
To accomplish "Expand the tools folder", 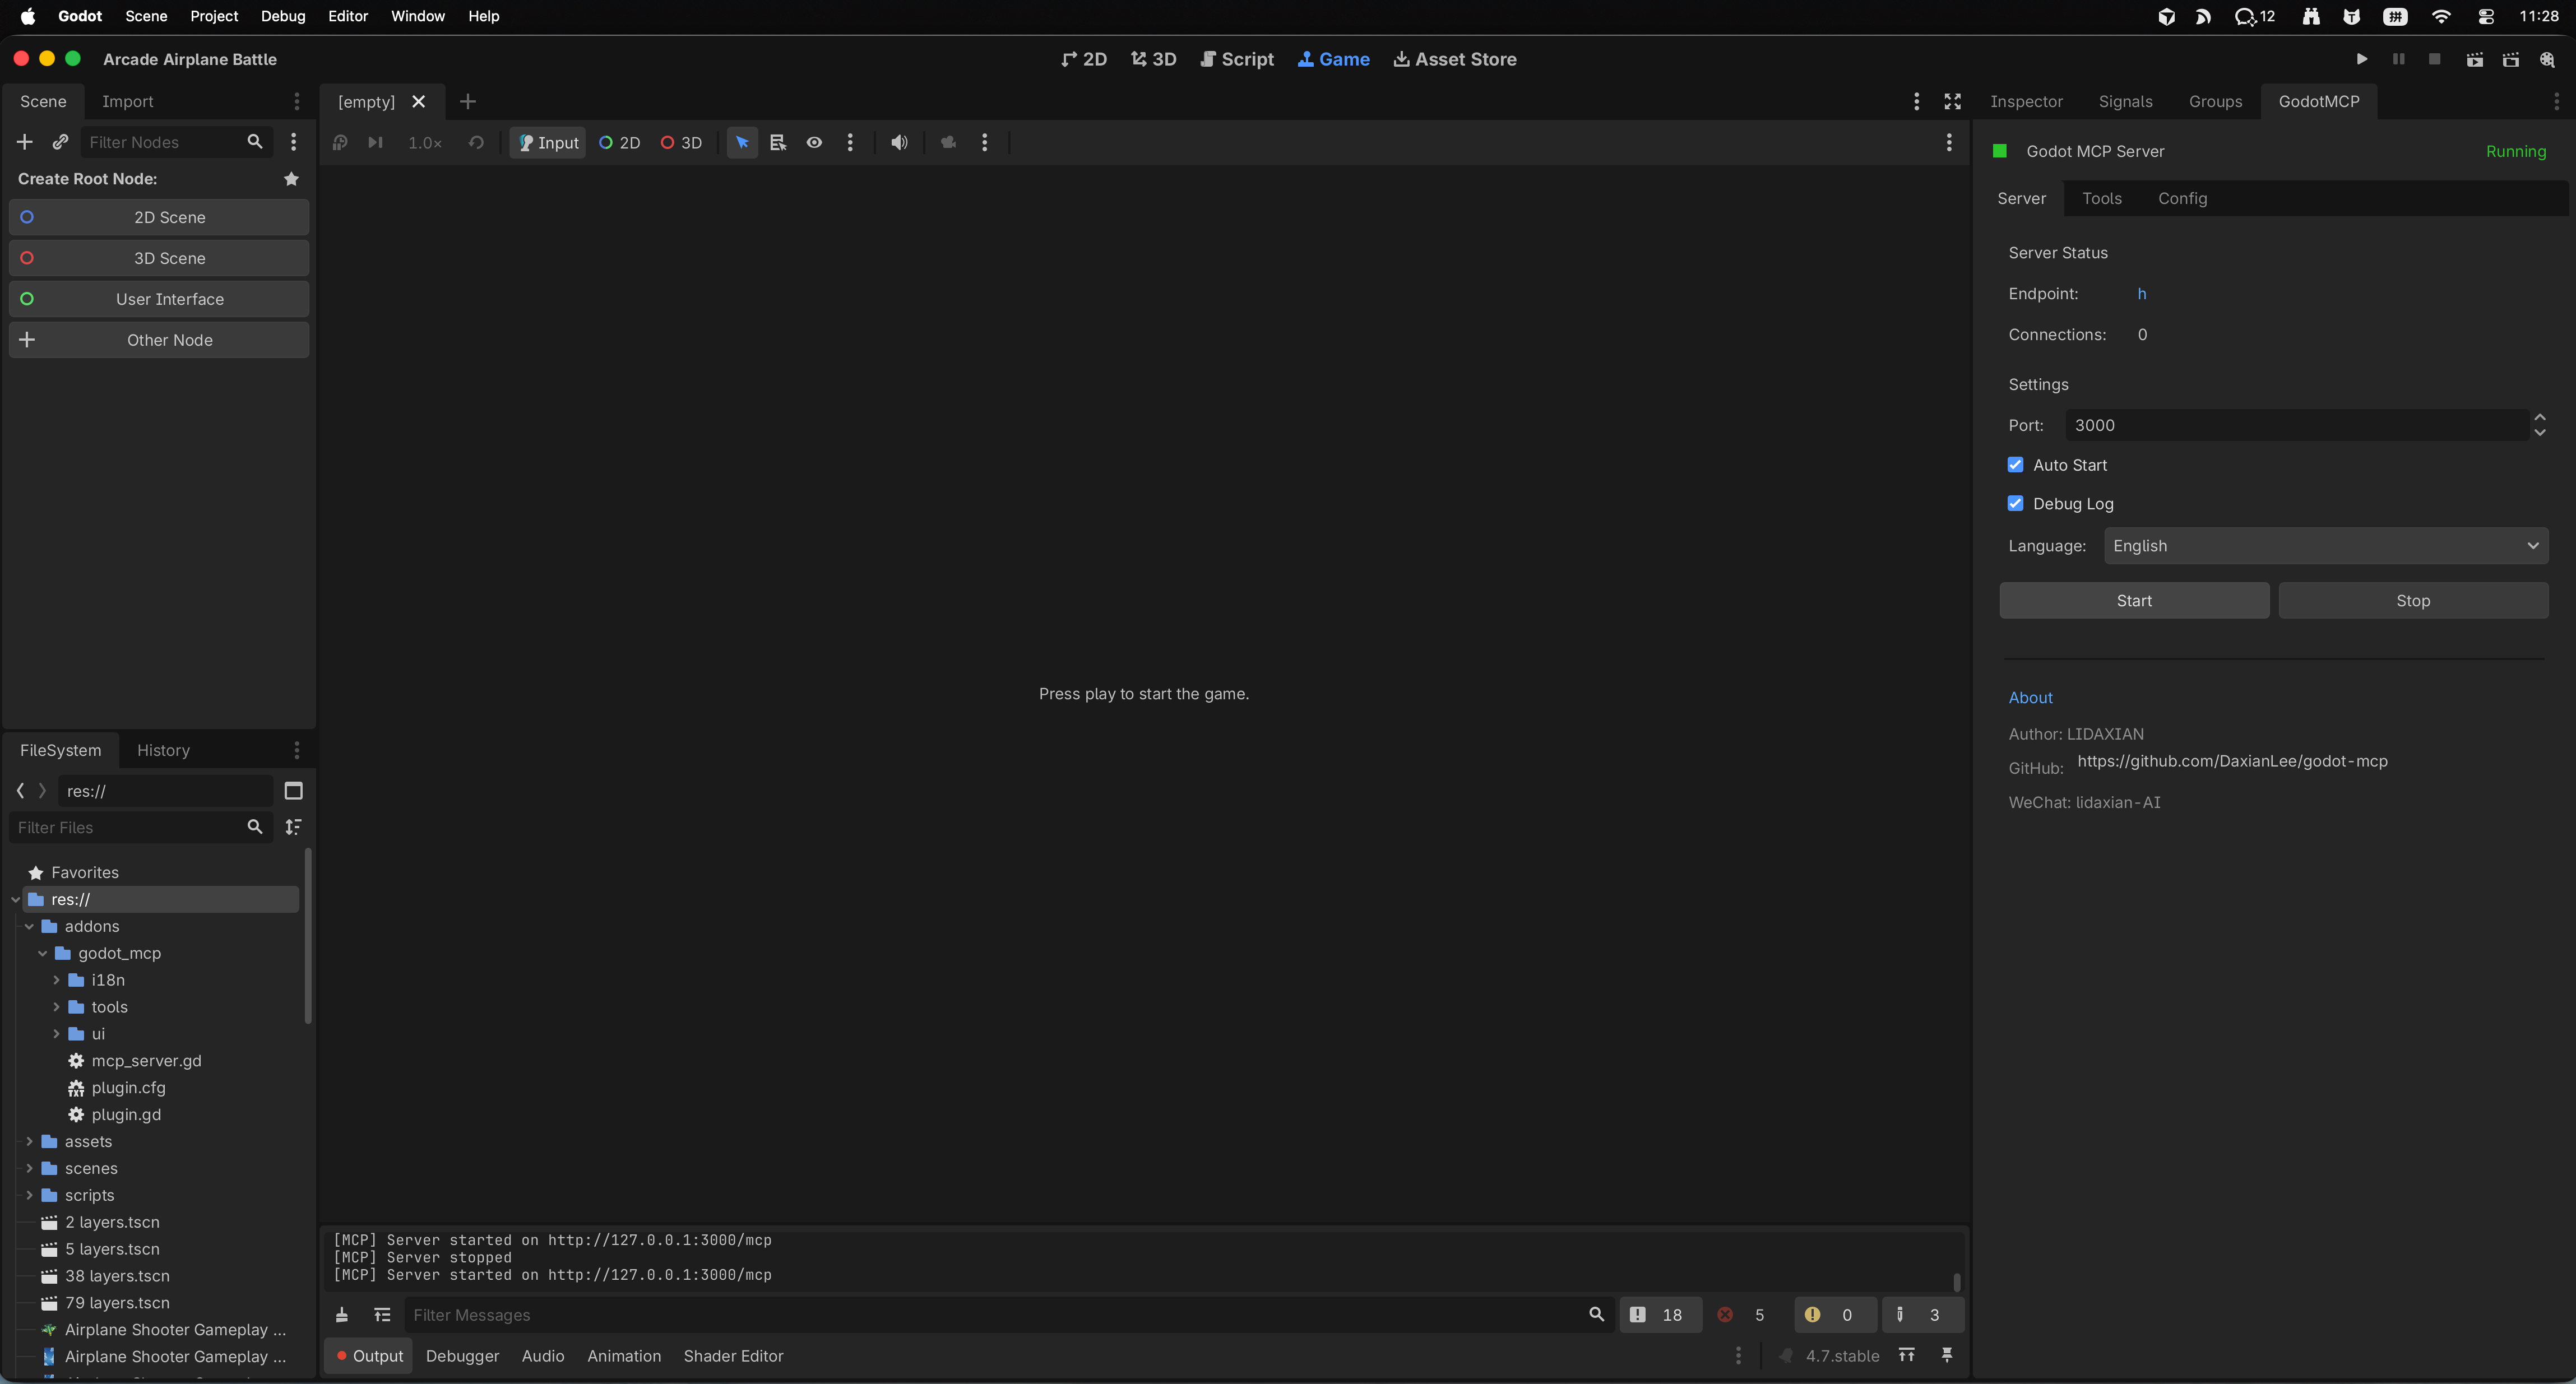I will (56, 1007).
